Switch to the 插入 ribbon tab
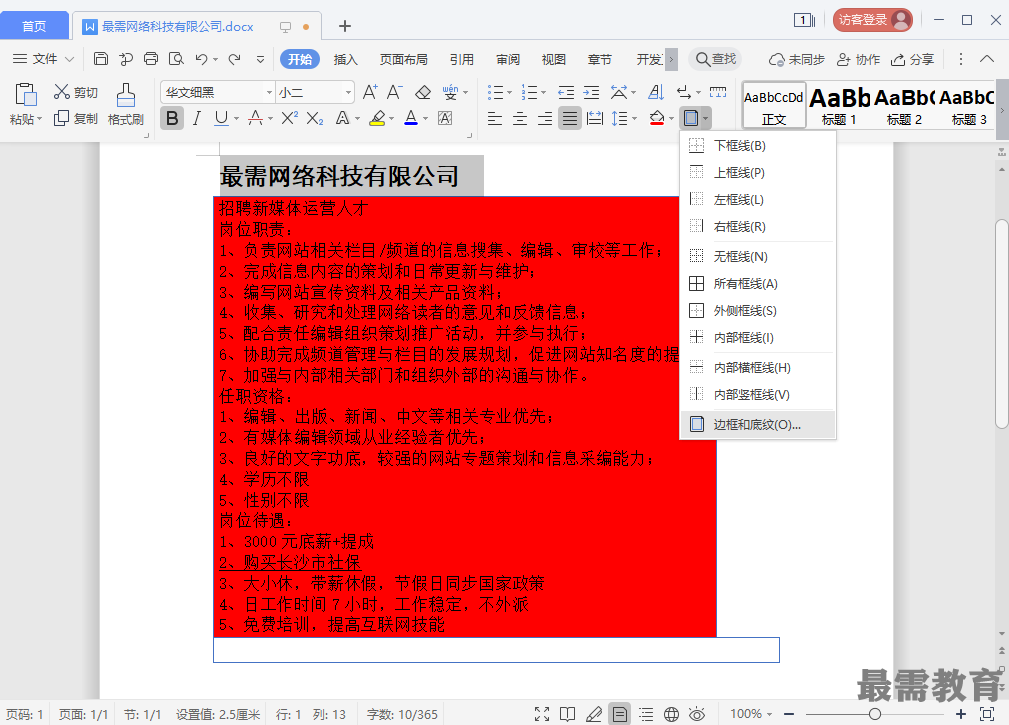The width and height of the screenshot is (1009, 725). coord(346,59)
